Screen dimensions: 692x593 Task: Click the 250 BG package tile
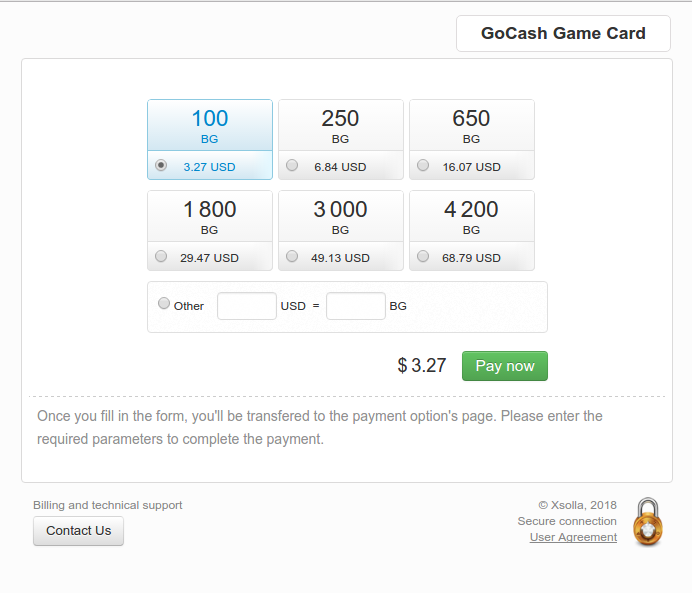click(x=341, y=139)
